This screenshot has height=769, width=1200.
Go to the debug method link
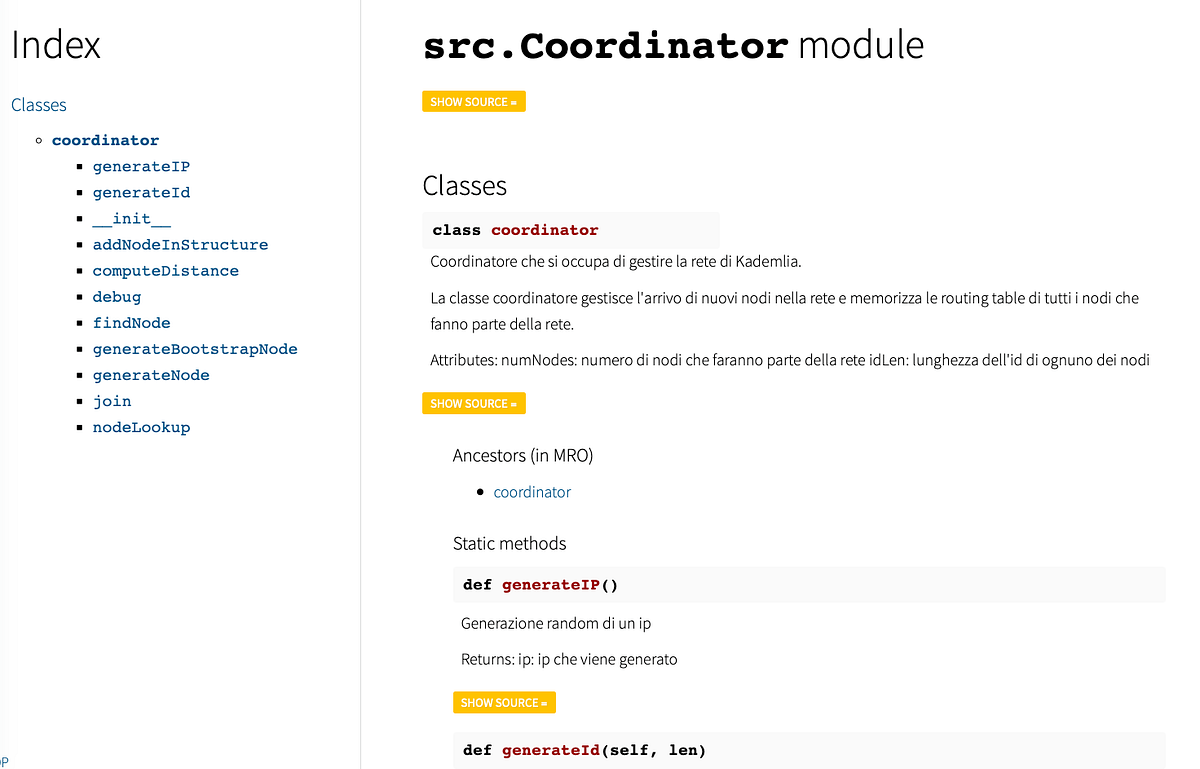[117, 296]
